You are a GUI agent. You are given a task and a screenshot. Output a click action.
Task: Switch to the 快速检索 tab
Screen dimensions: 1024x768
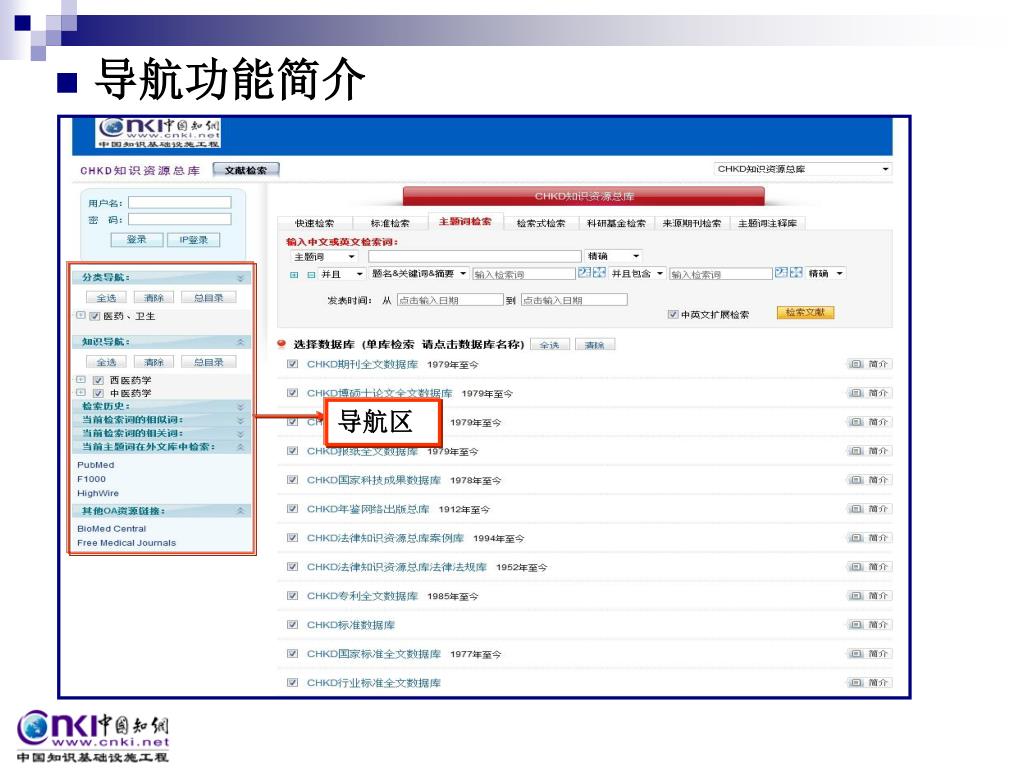pos(315,223)
